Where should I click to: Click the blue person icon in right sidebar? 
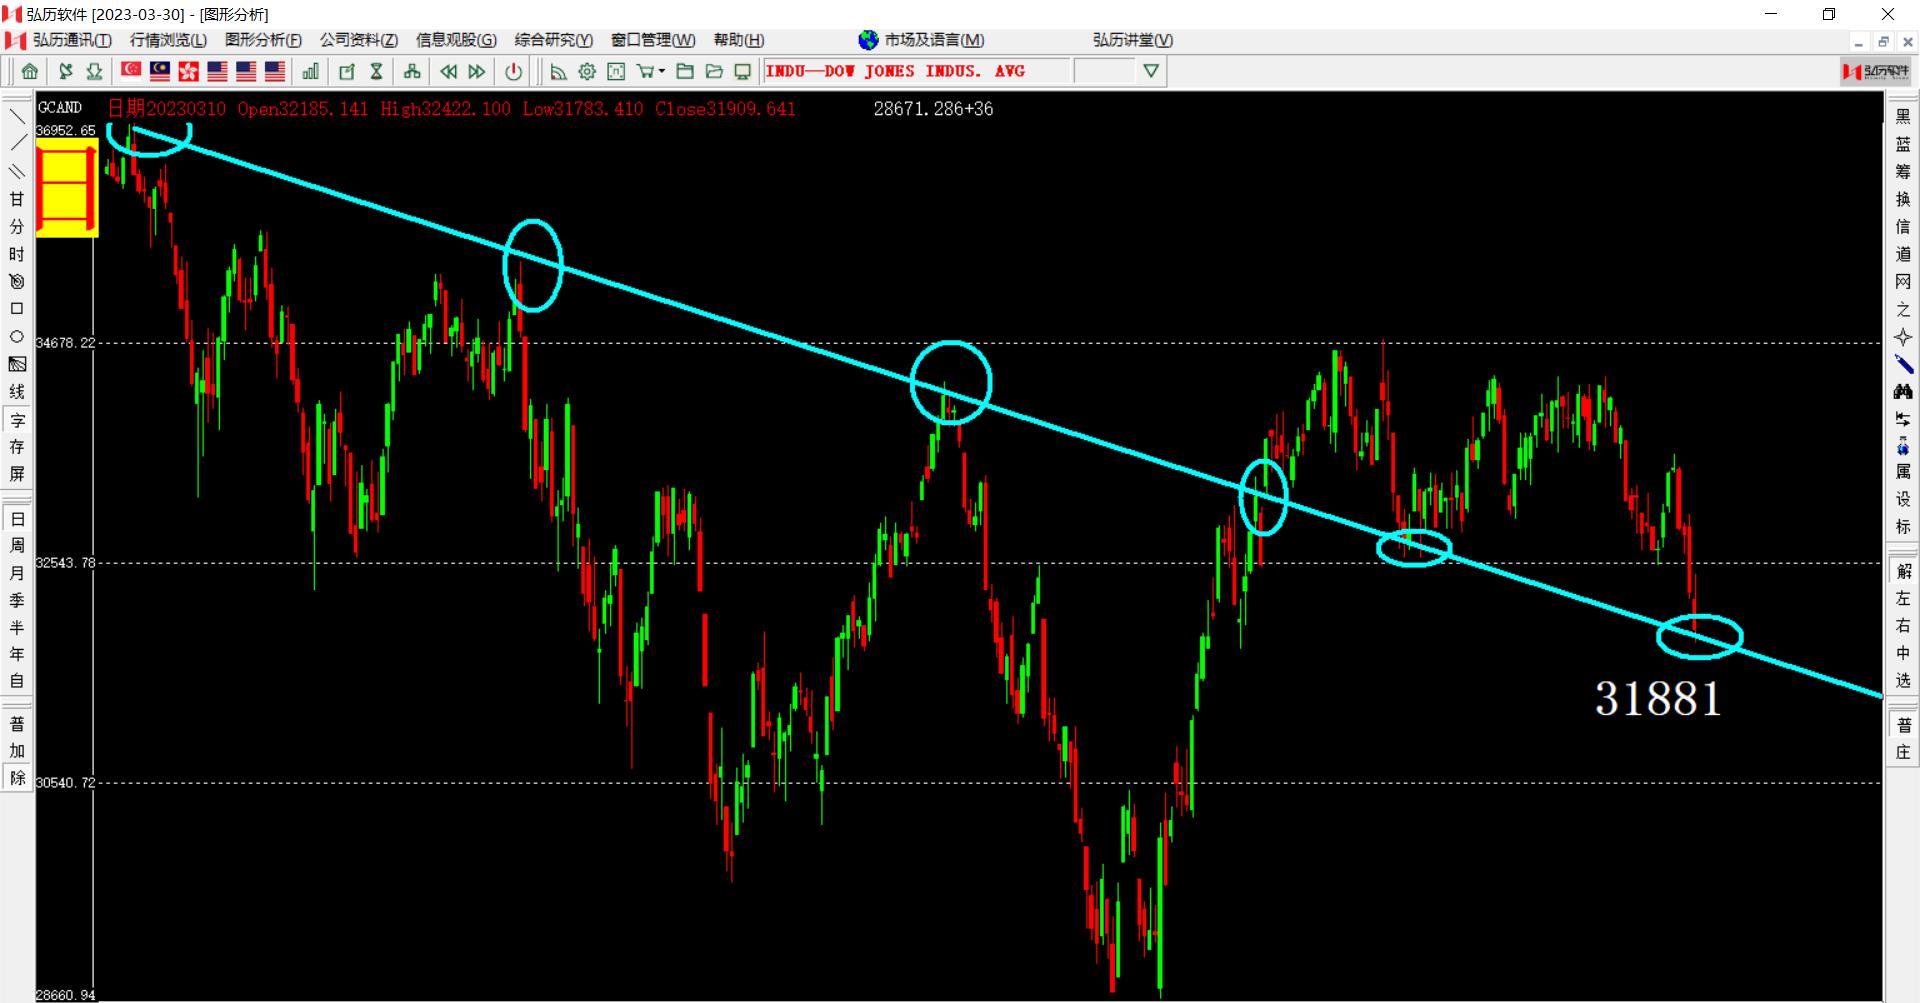pos(1903,447)
